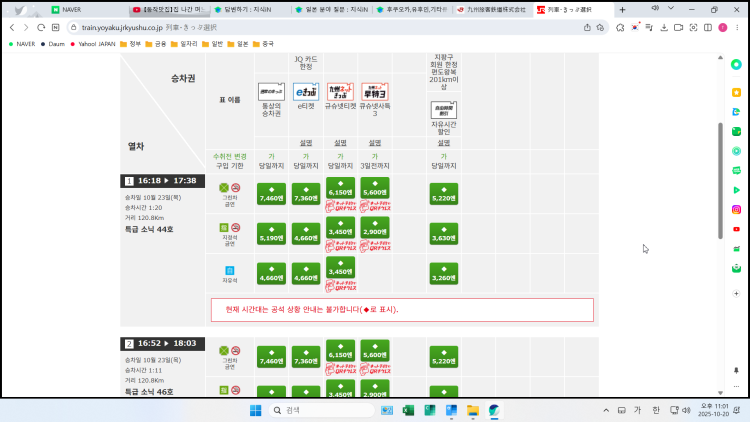Open the 일자리 bookmarks folder
Image resolution: width=750 pixels, height=422 pixels.
click(190, 44)
